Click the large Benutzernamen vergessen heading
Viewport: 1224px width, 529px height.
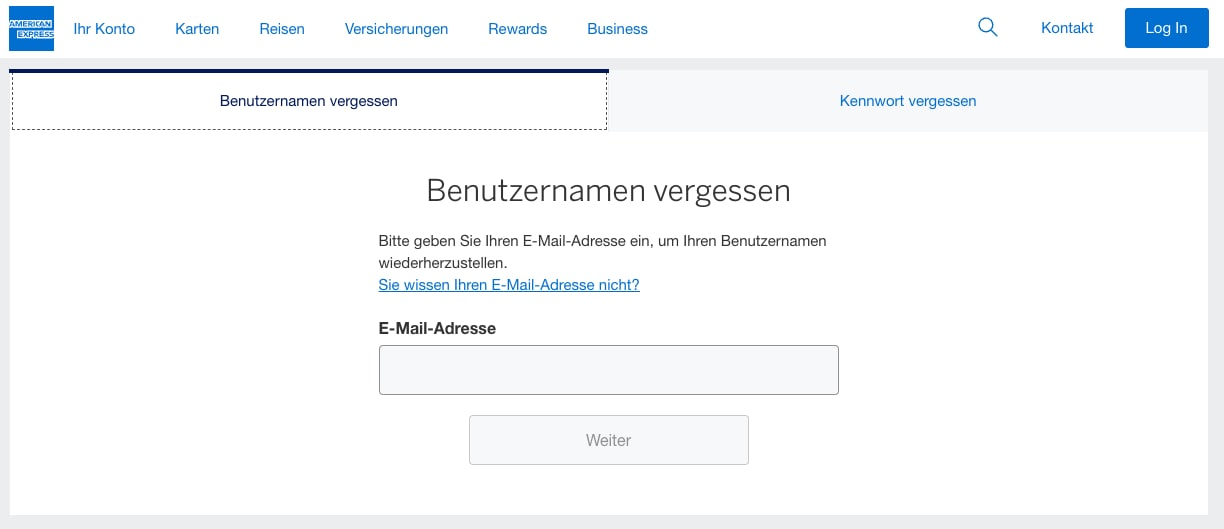tap(608, 190)
